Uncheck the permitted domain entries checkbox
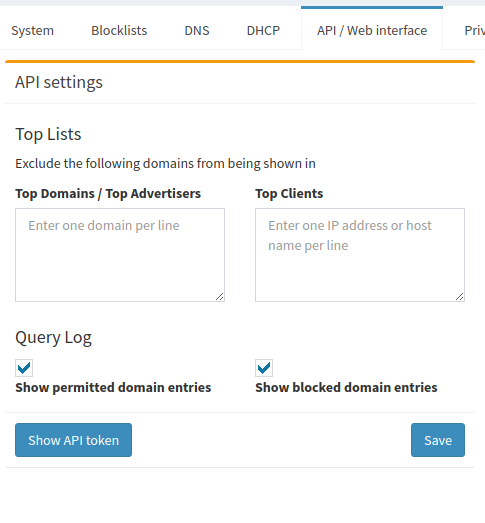485x523 pixels. [x=24, y=368]
